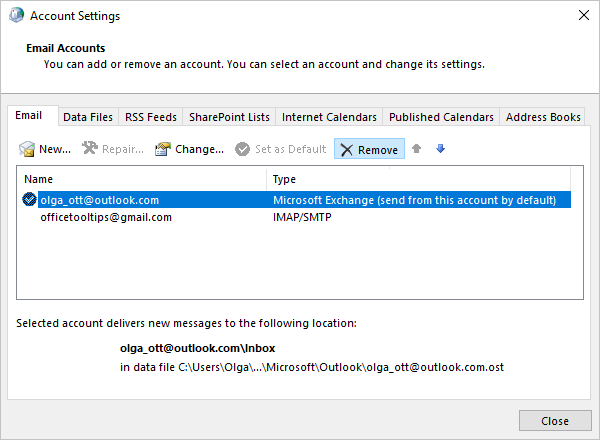Close the dialog with title bar X
Image resolution: width=600 pixels, height=440 pixels.
click(x=584, y=15)
